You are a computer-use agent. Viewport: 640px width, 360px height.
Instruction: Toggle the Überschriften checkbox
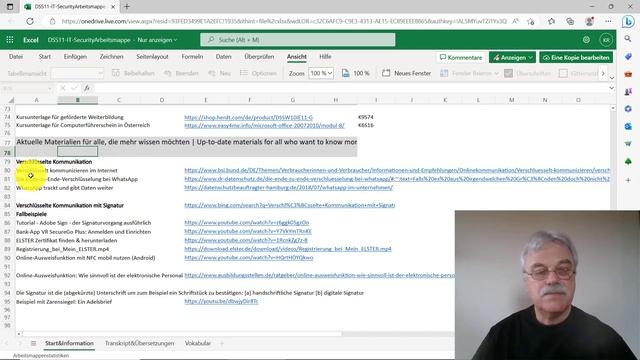(x=508, y=73)
